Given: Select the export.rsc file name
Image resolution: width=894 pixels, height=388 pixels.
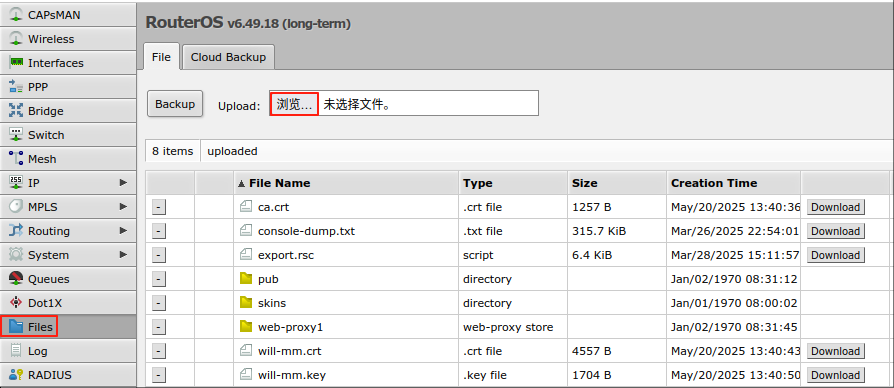Looking at the screenshot, I should click(286, 255).
